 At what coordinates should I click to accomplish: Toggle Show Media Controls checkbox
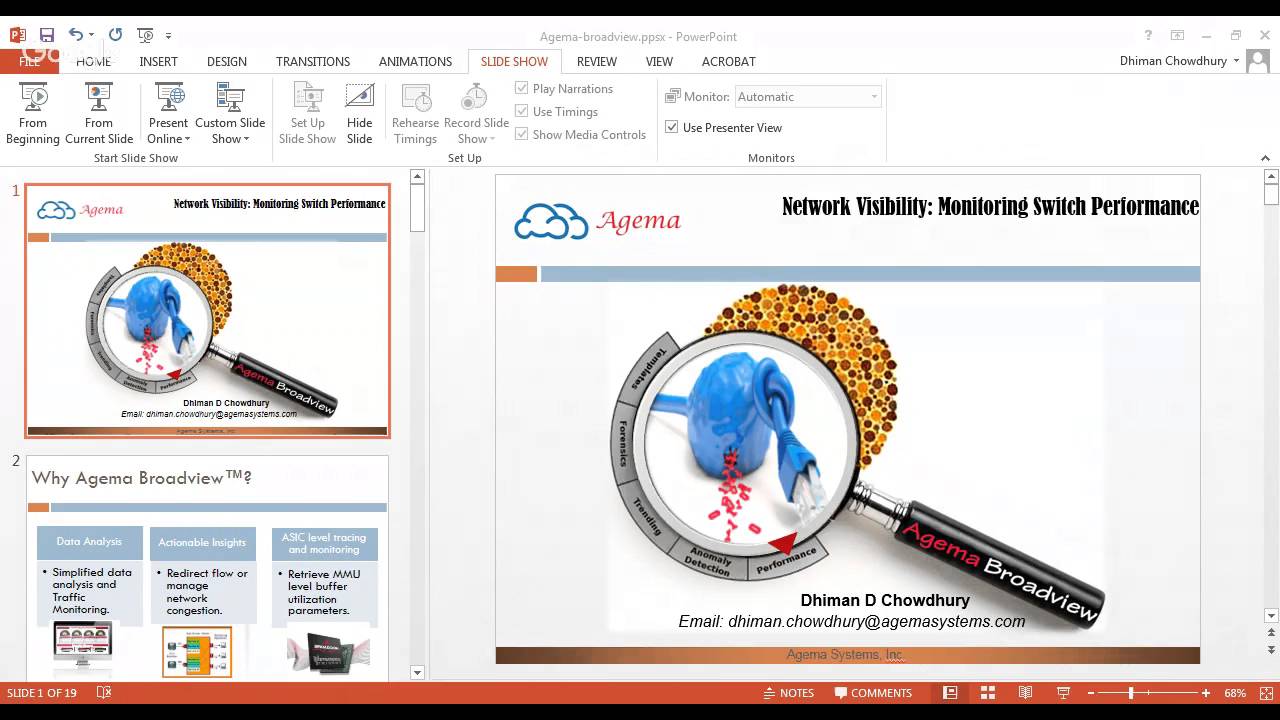tap(522, 134)
